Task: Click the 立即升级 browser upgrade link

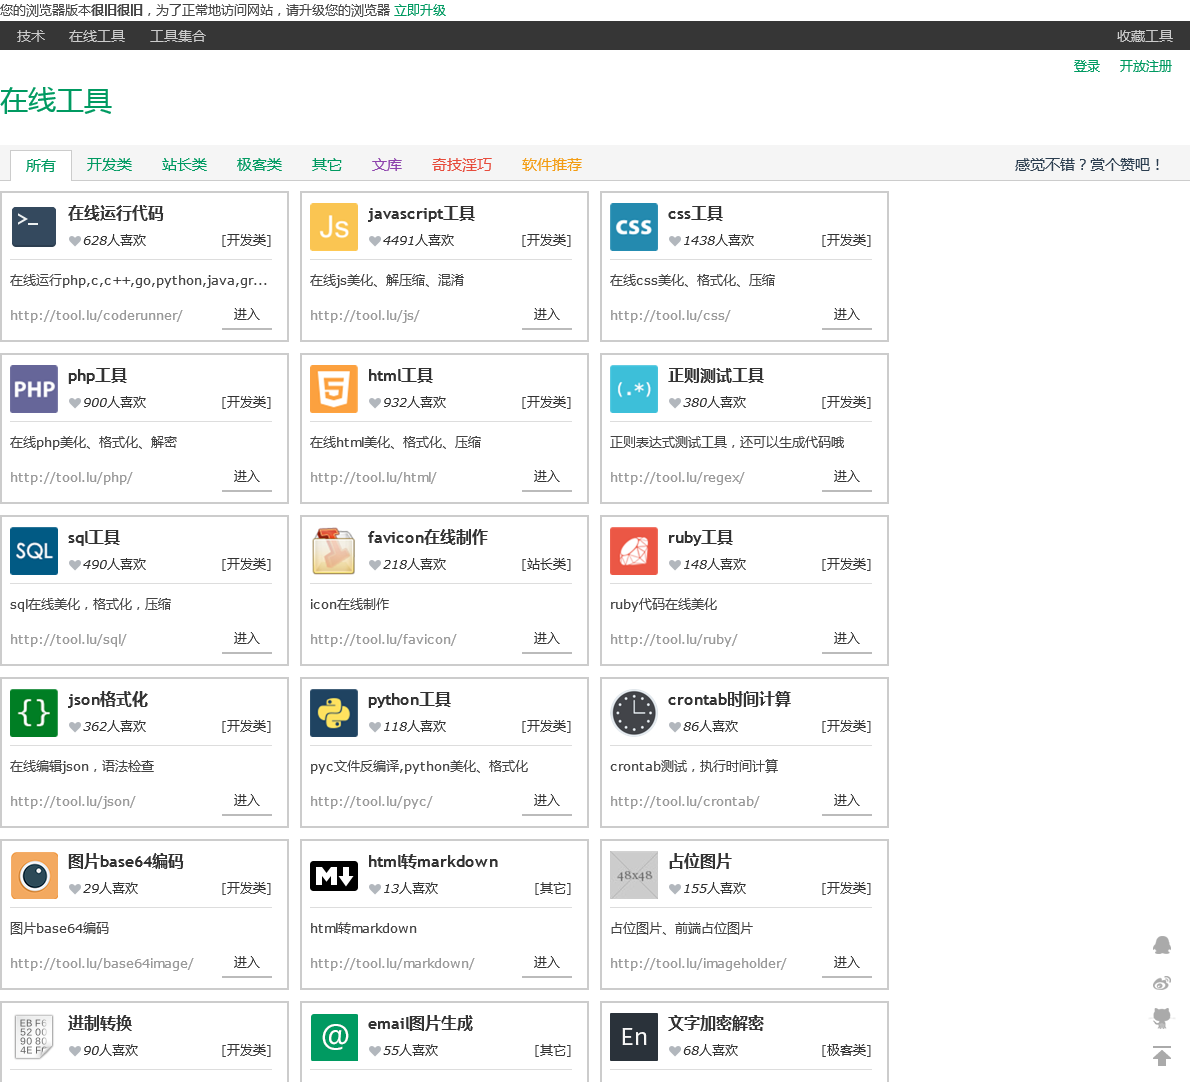Action: 420,10
